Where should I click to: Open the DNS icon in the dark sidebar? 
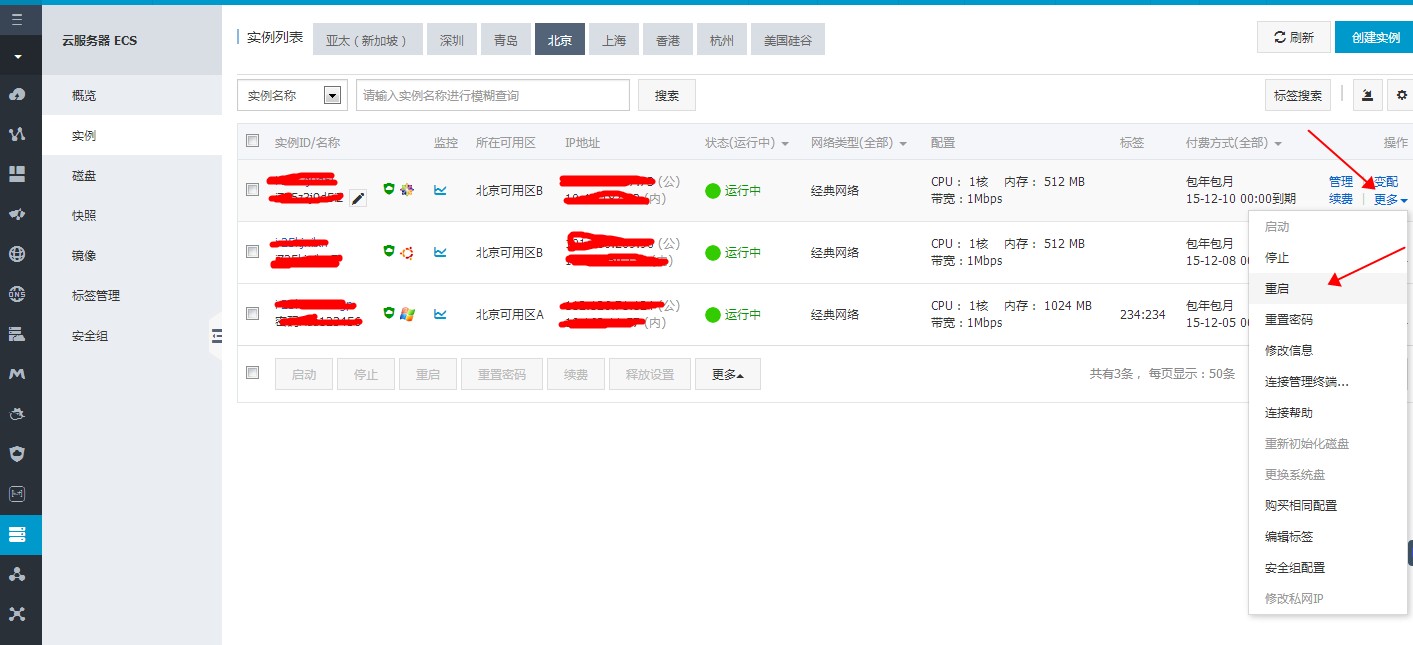click(17, 293)
